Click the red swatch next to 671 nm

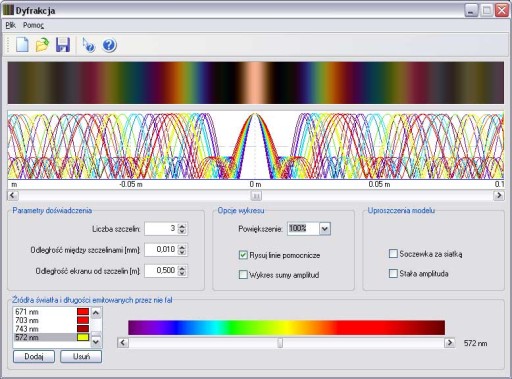click(83, 312)
